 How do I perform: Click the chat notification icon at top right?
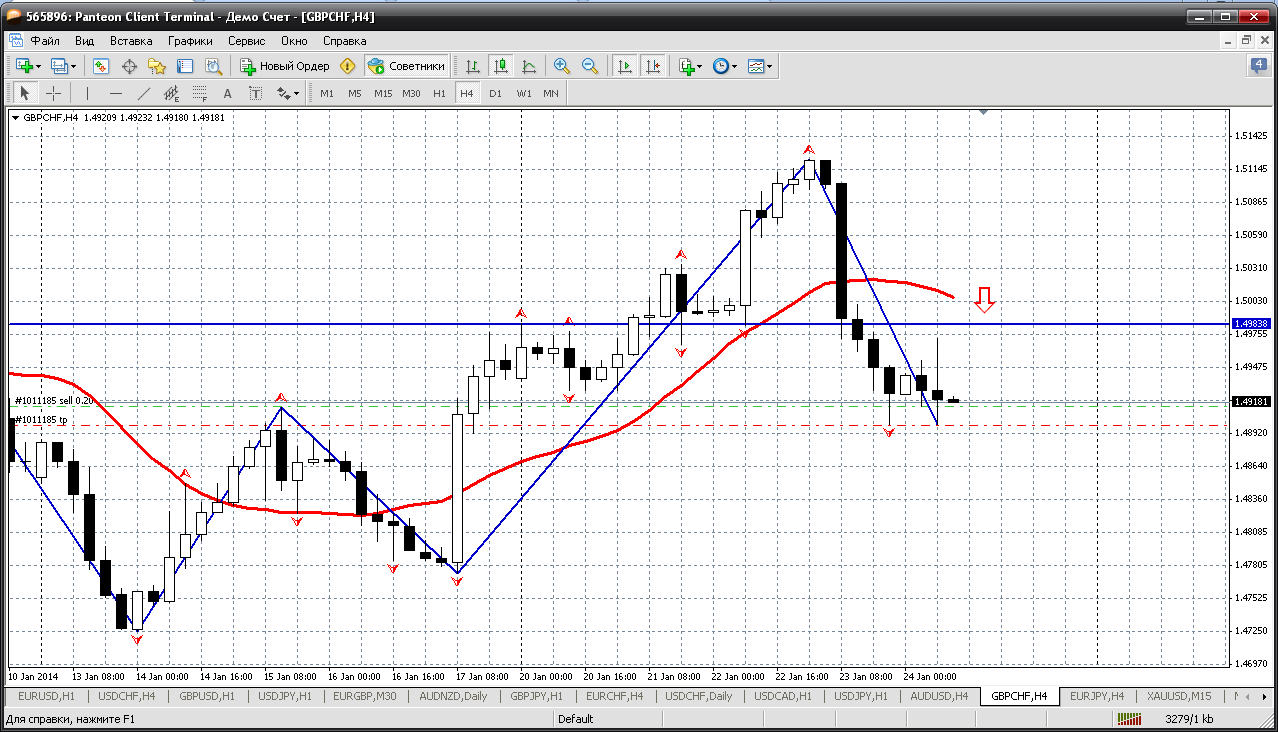point(1258,66)
